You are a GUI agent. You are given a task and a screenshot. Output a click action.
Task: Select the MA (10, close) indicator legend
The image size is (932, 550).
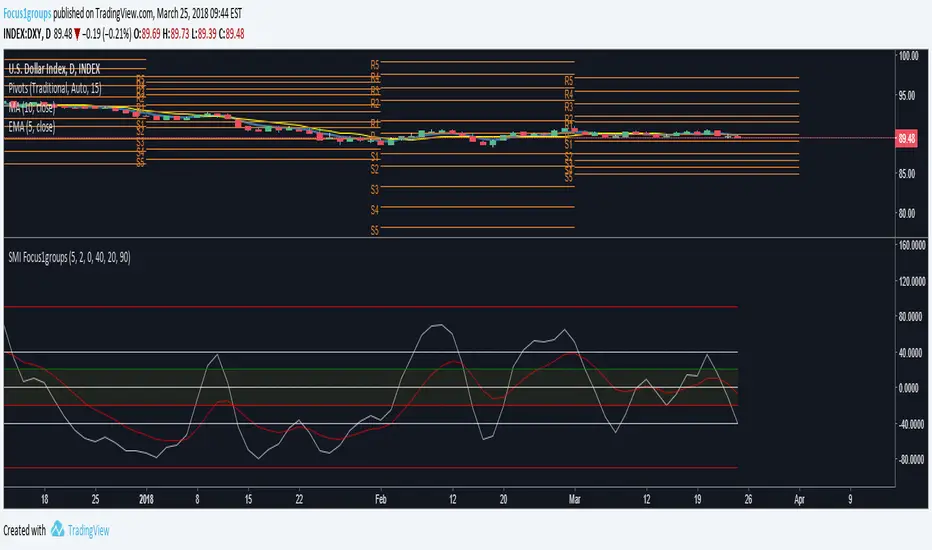point(32,108)
